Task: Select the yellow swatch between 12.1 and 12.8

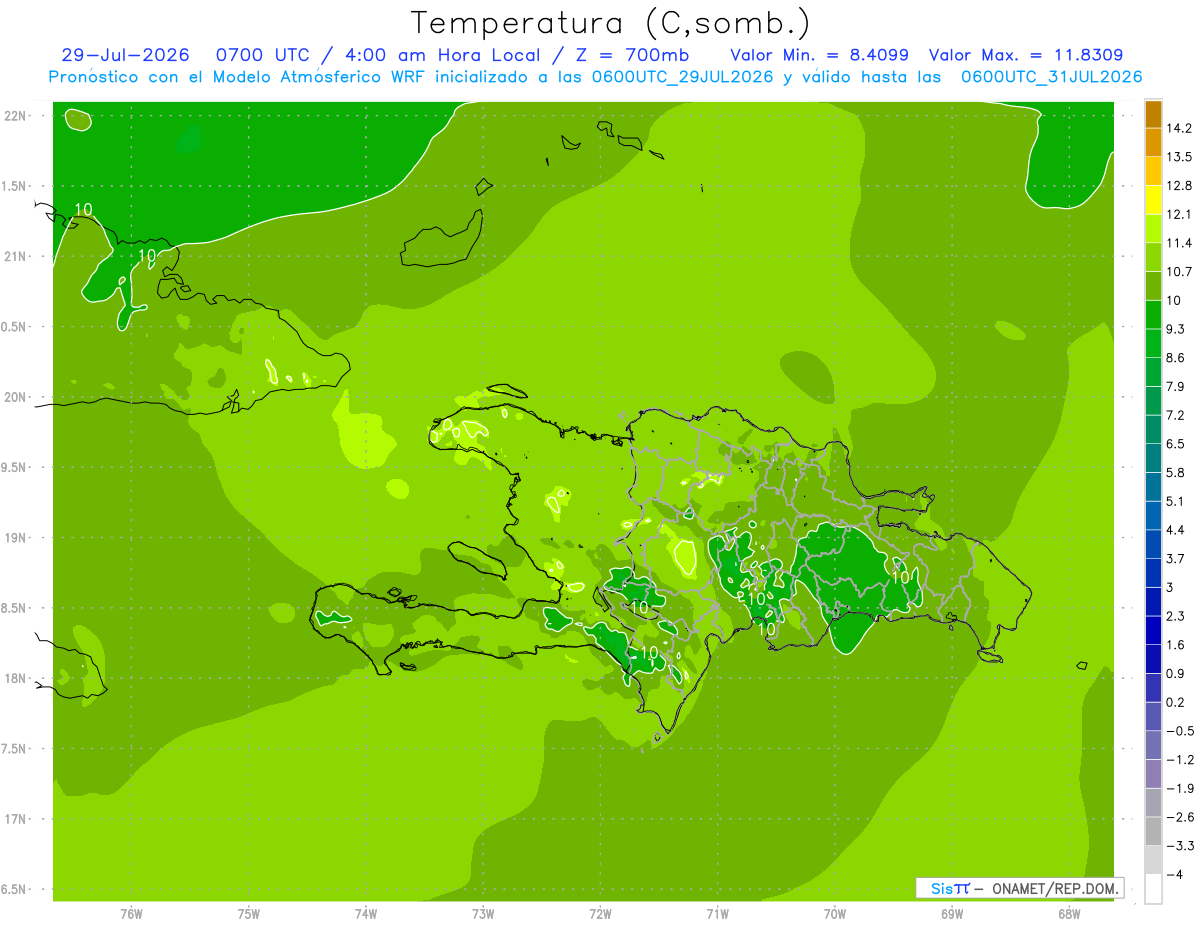Action: 1153,201
